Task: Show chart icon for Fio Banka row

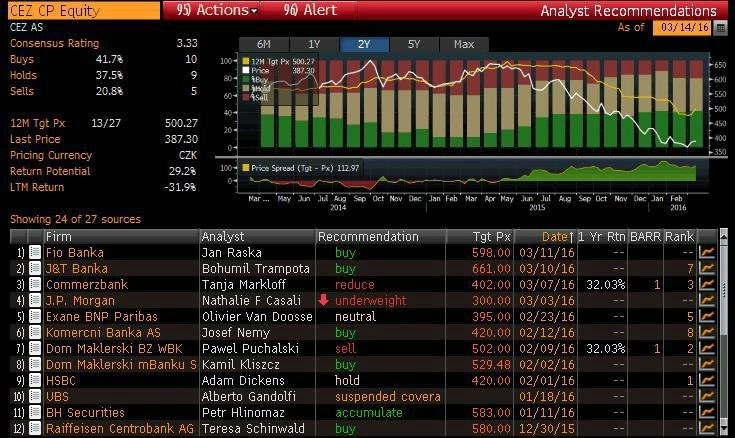Action: pos(706,252)
